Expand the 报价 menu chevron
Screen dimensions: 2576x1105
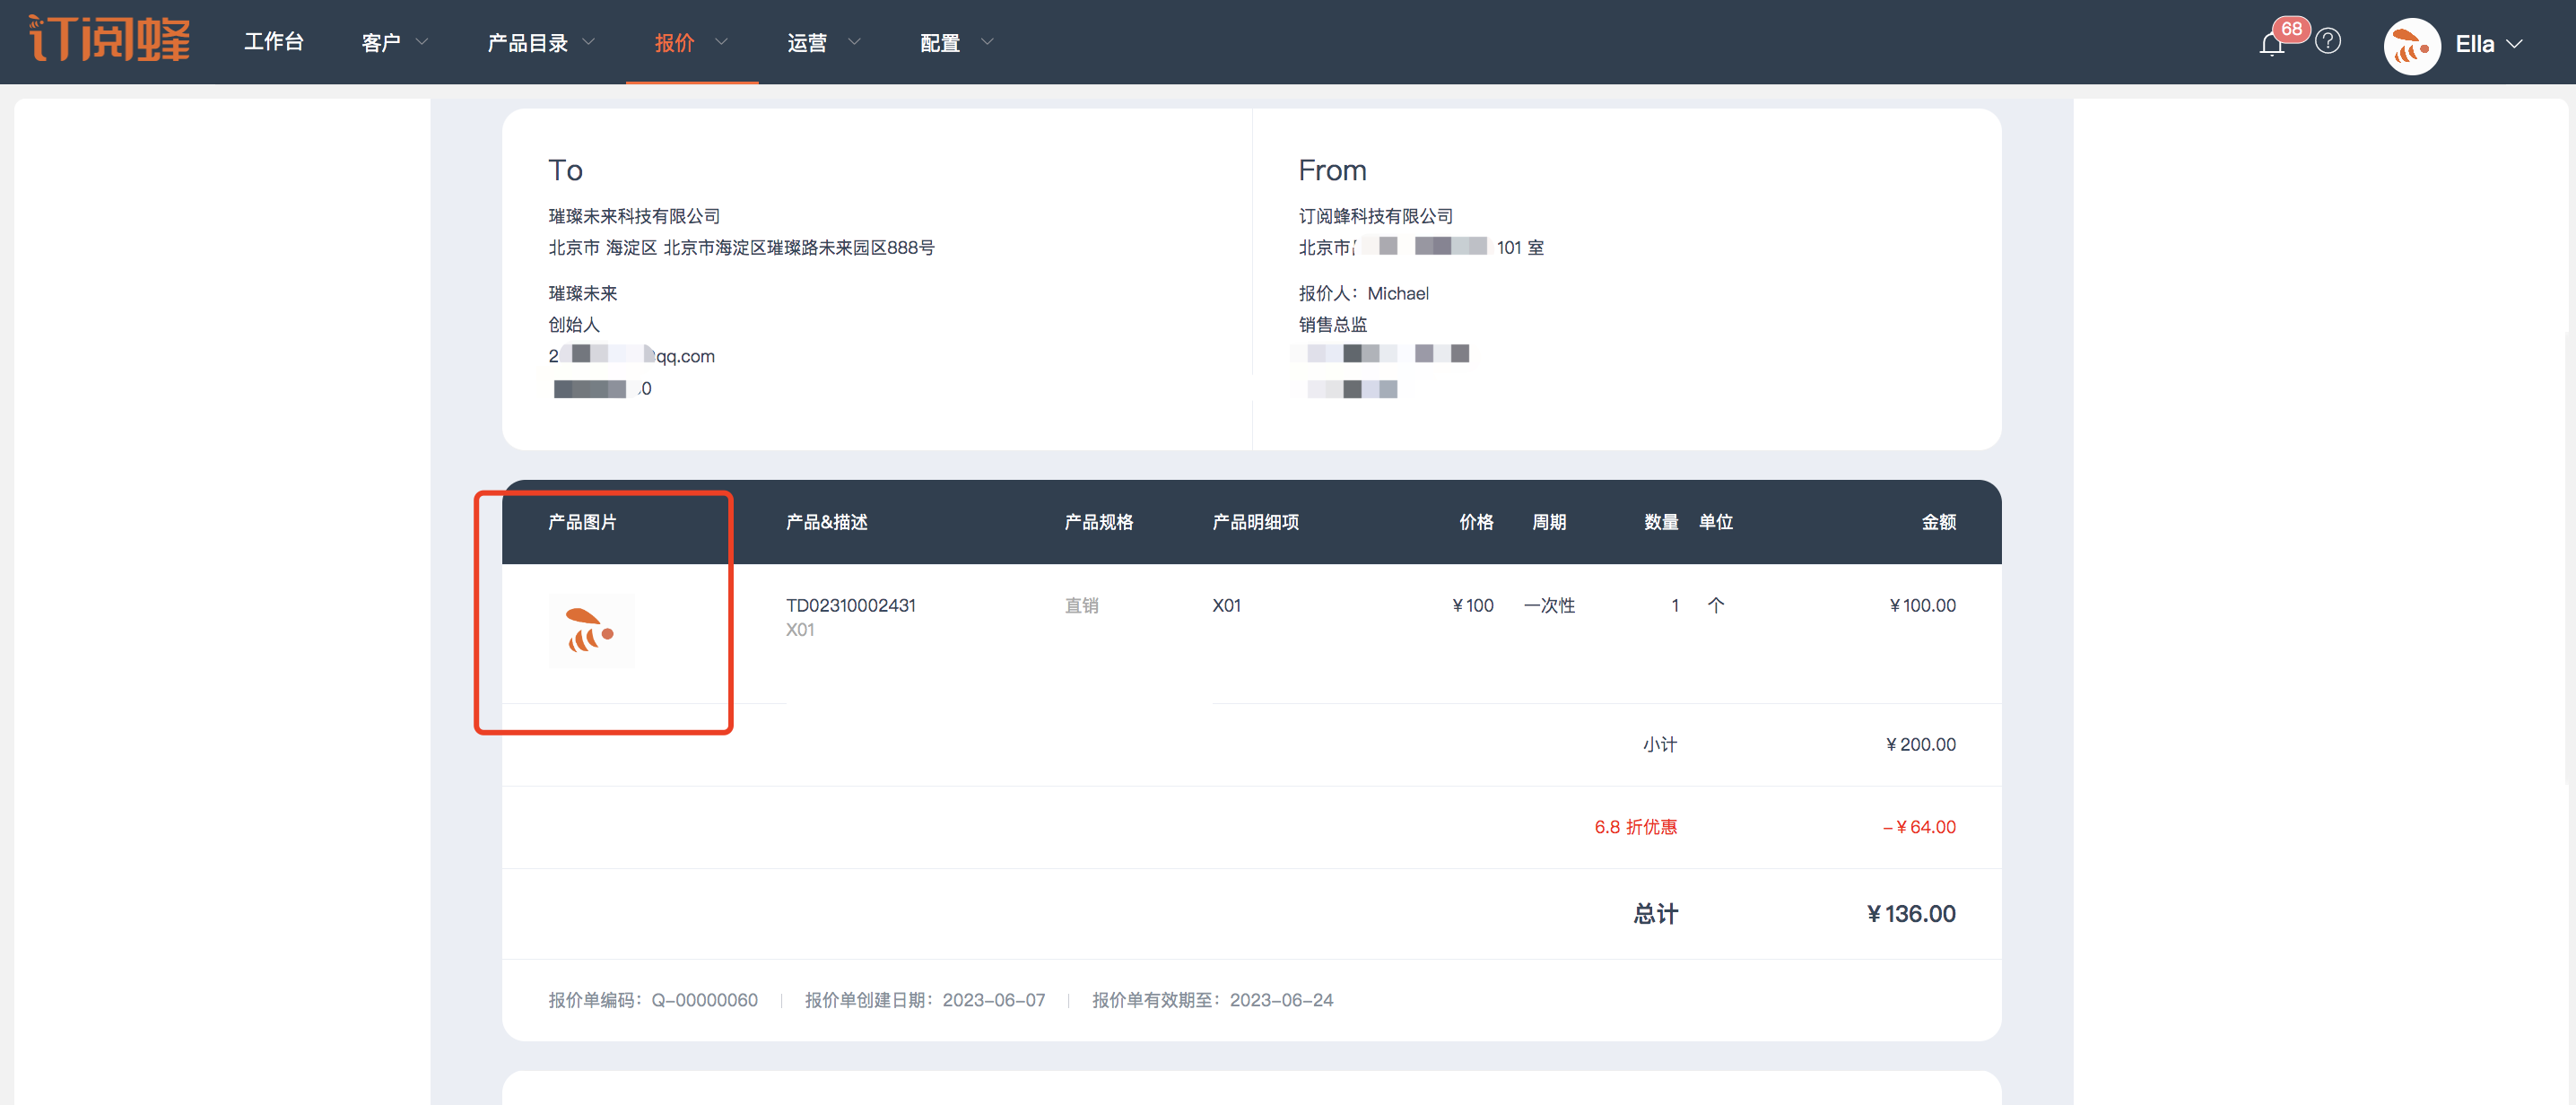pyautogui.click(x=721, y=42)
